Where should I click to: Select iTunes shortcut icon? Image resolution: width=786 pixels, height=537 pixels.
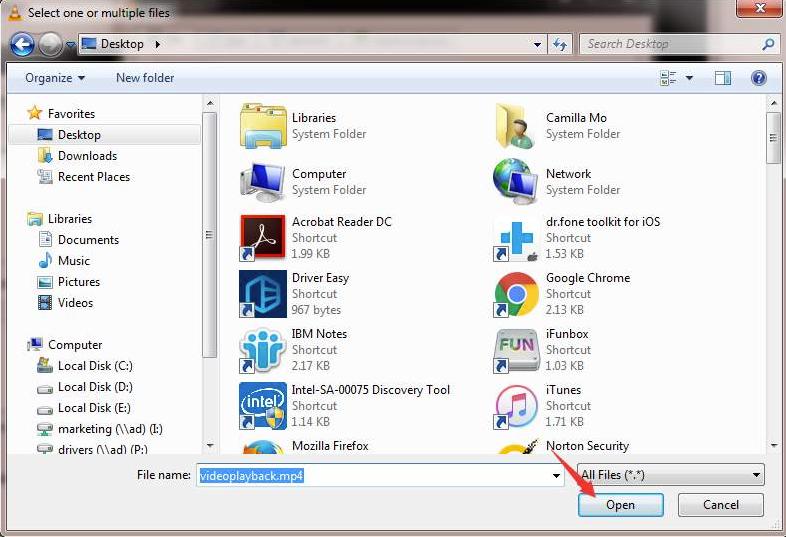click(516, 406)
